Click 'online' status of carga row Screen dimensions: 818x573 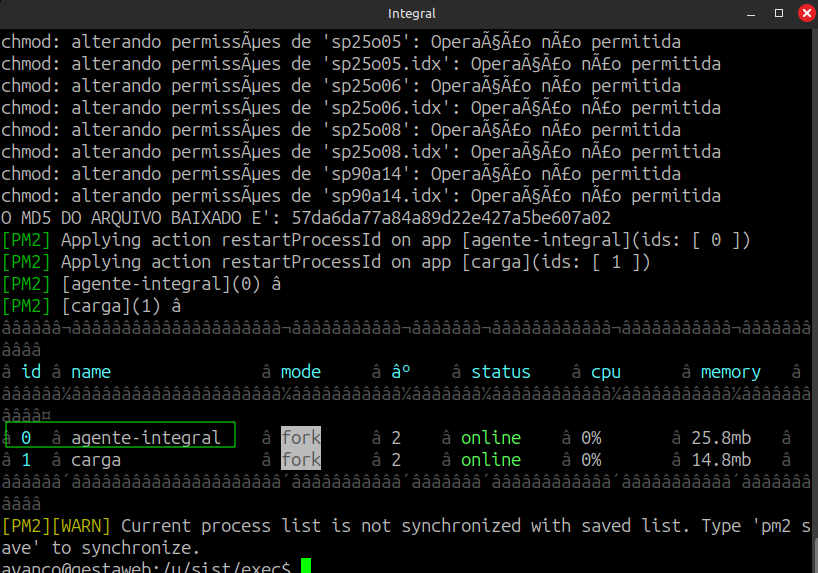click(491, 459)
